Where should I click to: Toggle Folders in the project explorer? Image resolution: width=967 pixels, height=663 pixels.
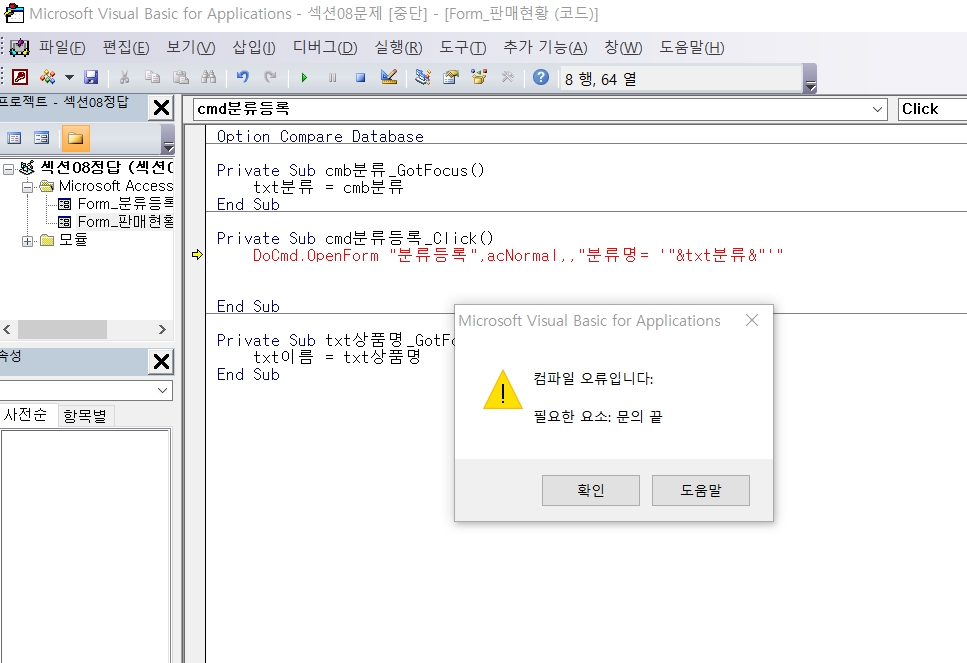[75, 138]
